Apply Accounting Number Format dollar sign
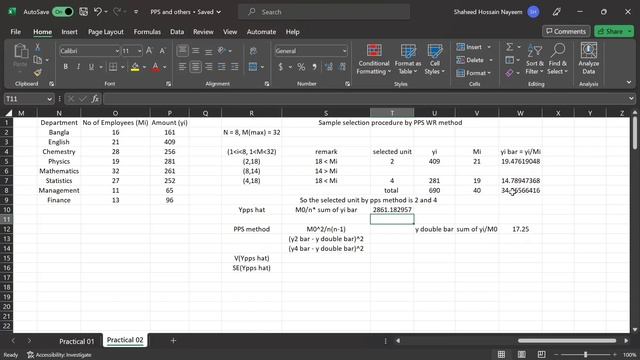The width and height of the screenshot is (640, 360). 280,67
